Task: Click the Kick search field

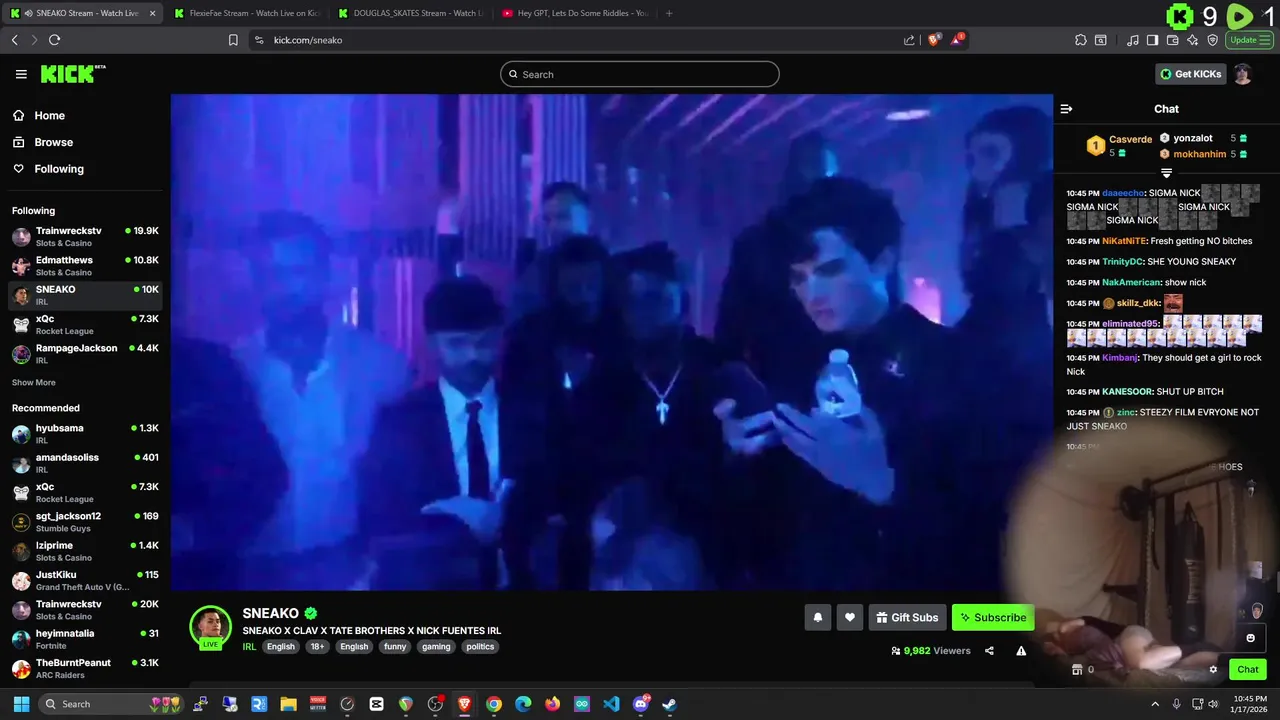Action: point(640,74)
